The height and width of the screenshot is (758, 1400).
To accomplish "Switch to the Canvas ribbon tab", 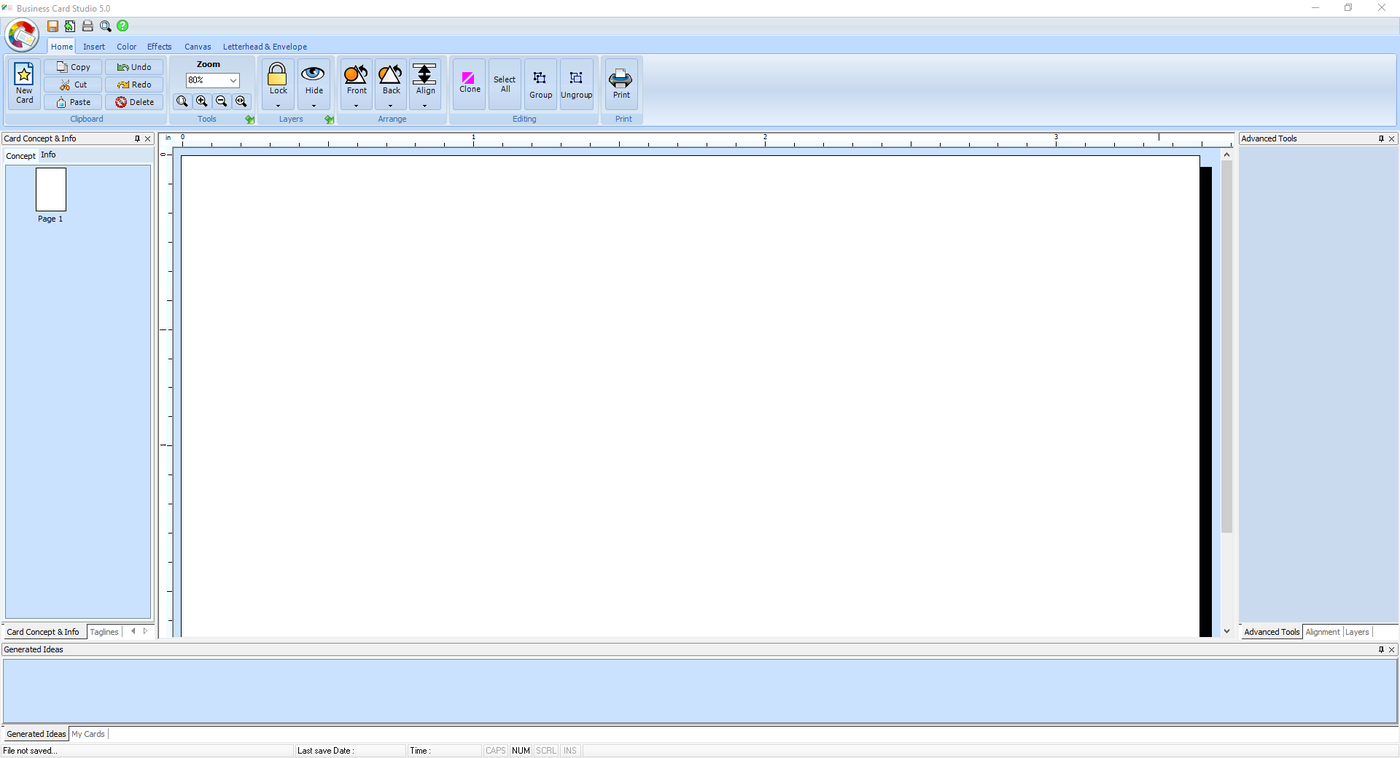I will (198, 46).
